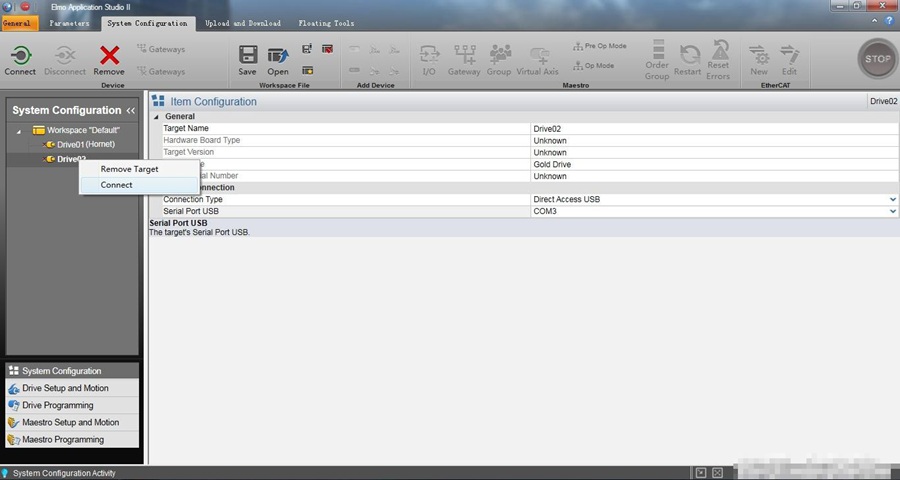900x480 pixels.
Task: Open the Serial Port USB dropdown
Action: (893, 212)
